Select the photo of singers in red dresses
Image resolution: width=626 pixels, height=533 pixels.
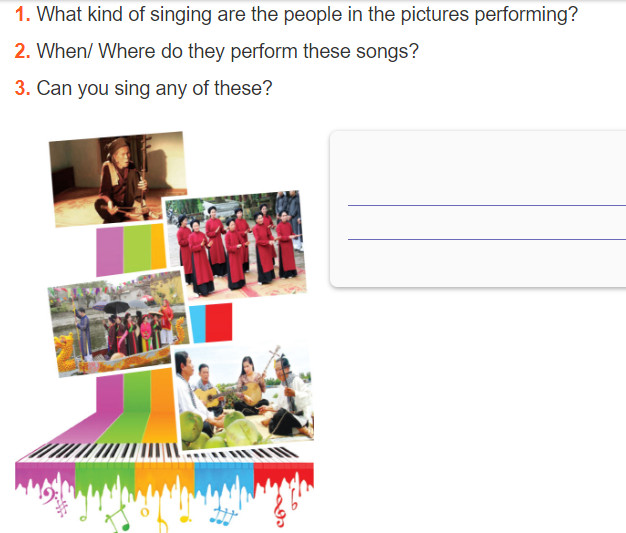236,245
